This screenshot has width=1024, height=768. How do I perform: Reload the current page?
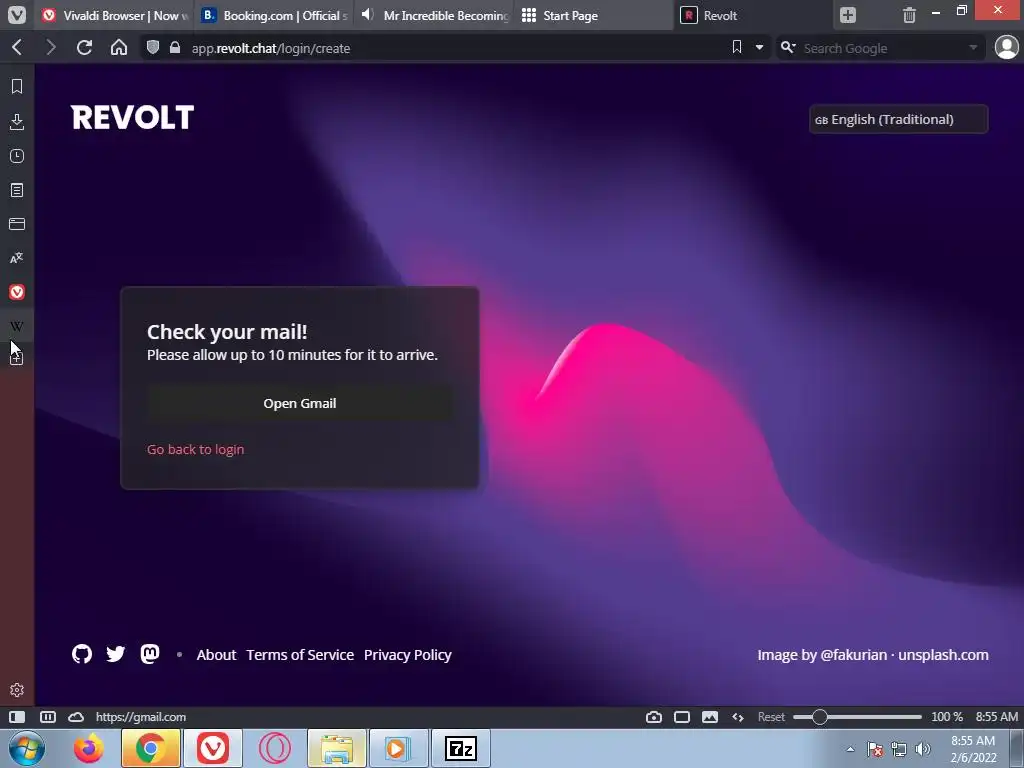pos(84,48)
